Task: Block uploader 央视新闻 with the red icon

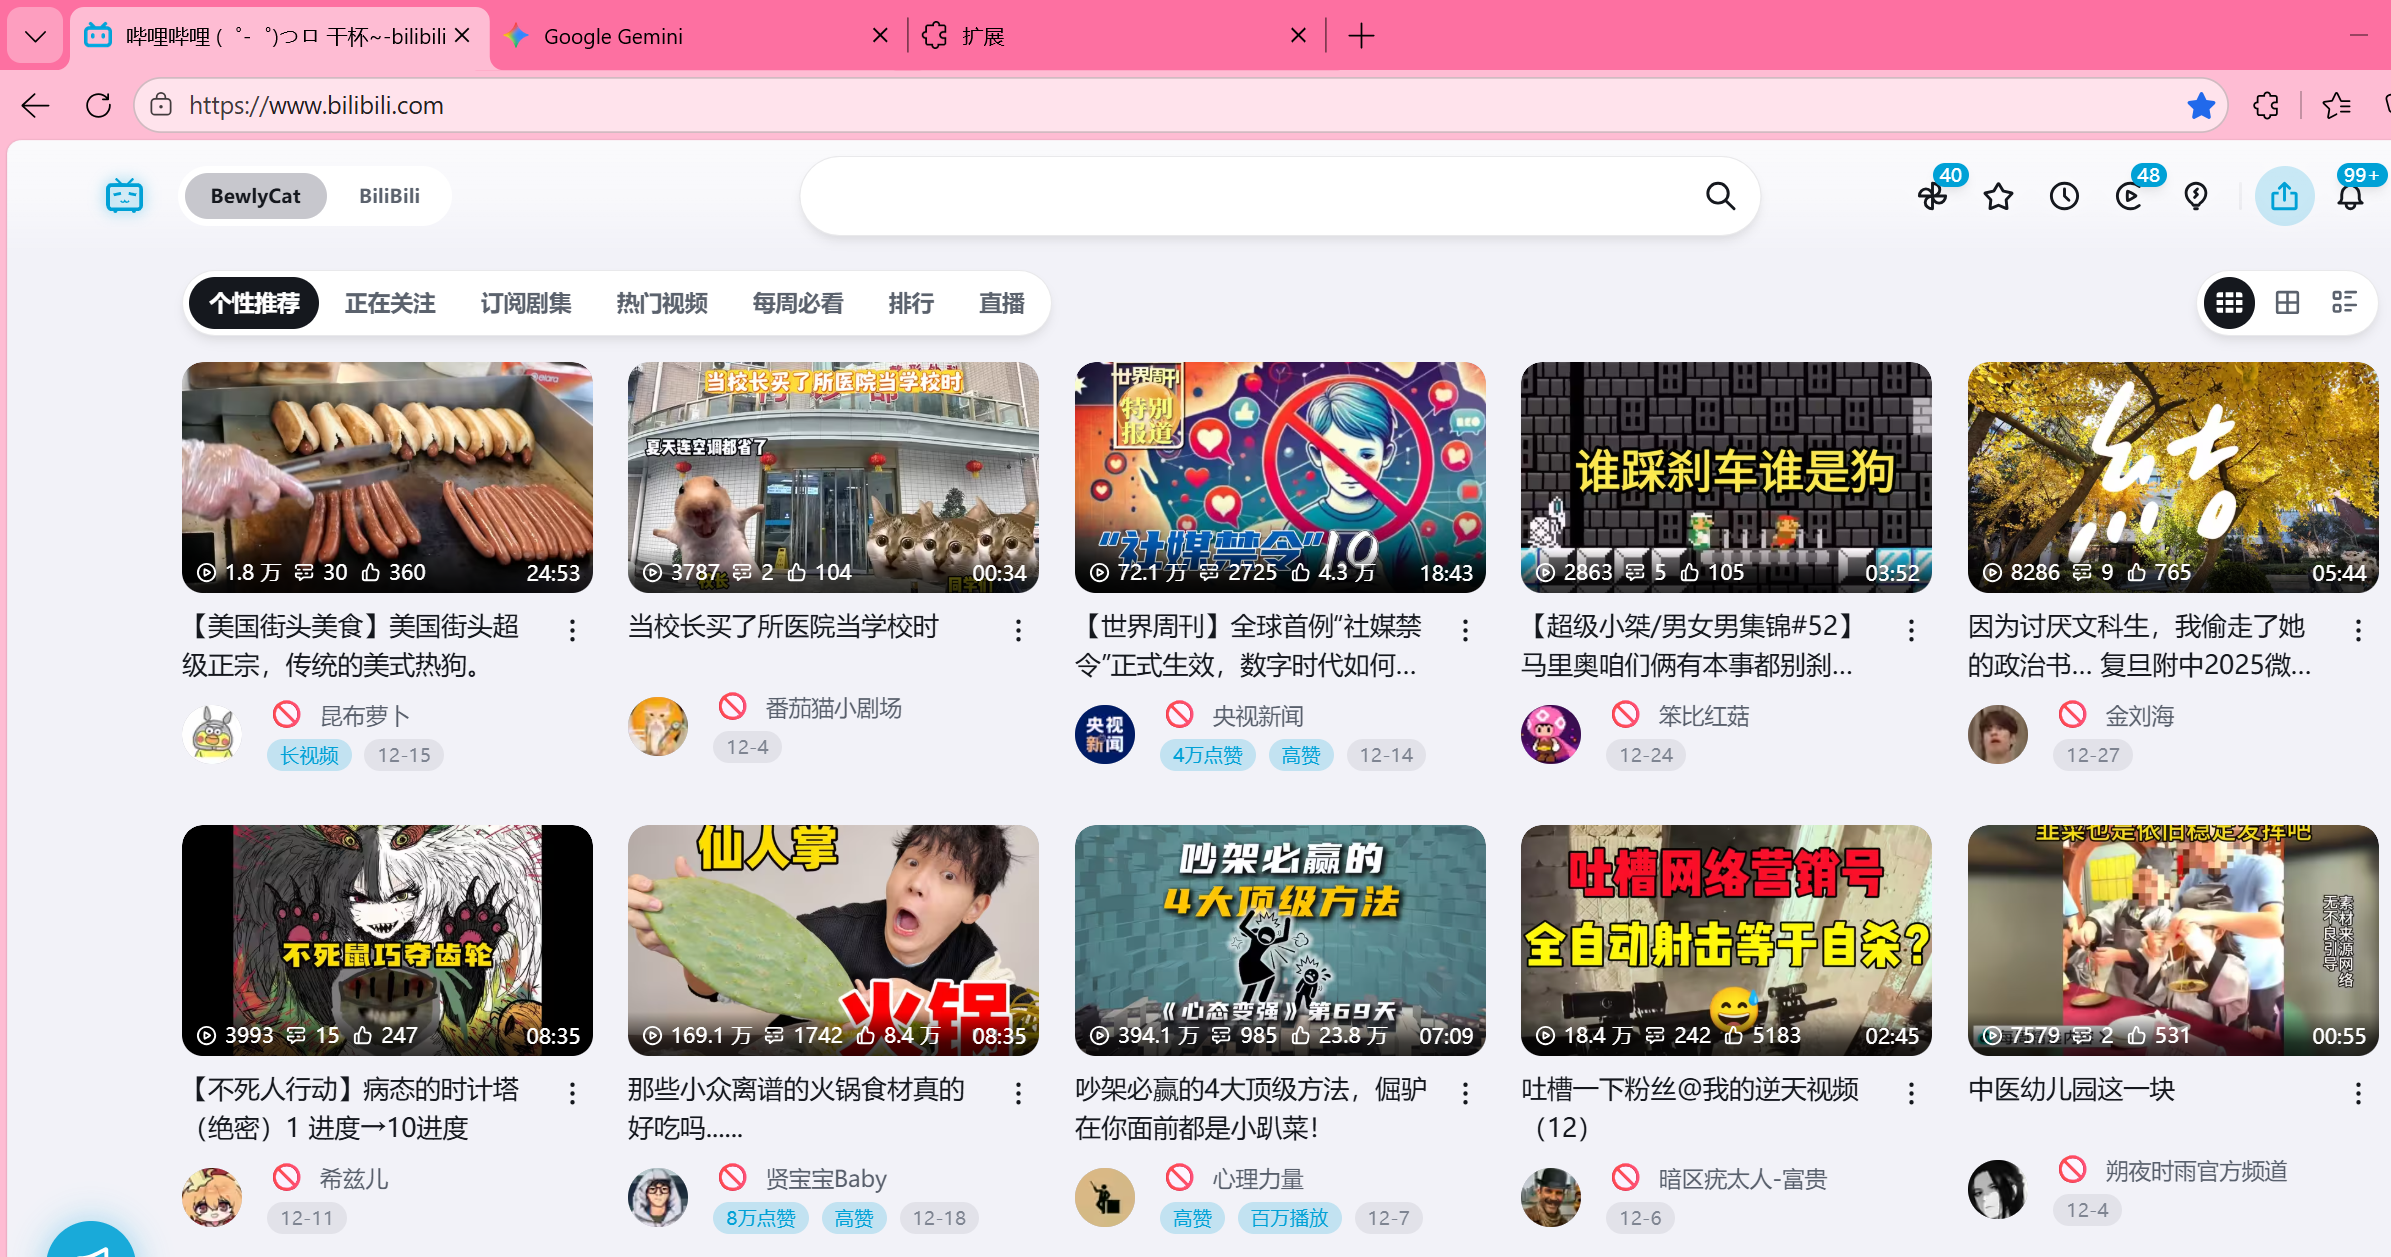Action: [x=1180, y=714]
